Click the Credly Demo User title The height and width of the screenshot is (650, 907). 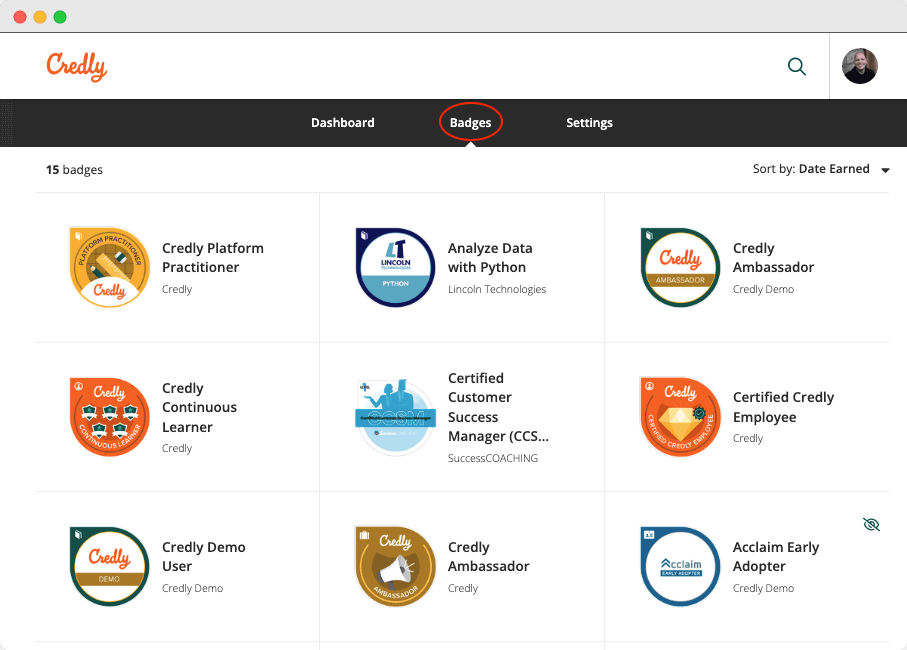tap(204, 556)
